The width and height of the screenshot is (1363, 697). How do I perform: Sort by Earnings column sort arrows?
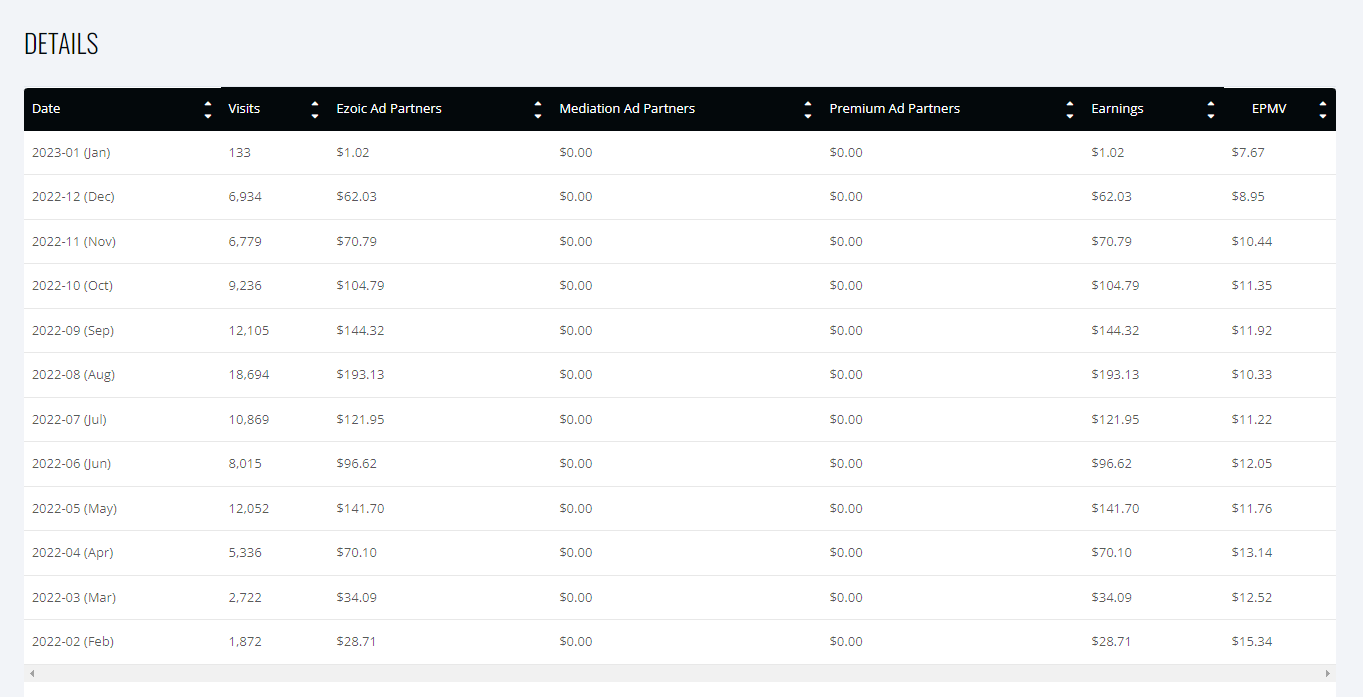[1211, 110]
